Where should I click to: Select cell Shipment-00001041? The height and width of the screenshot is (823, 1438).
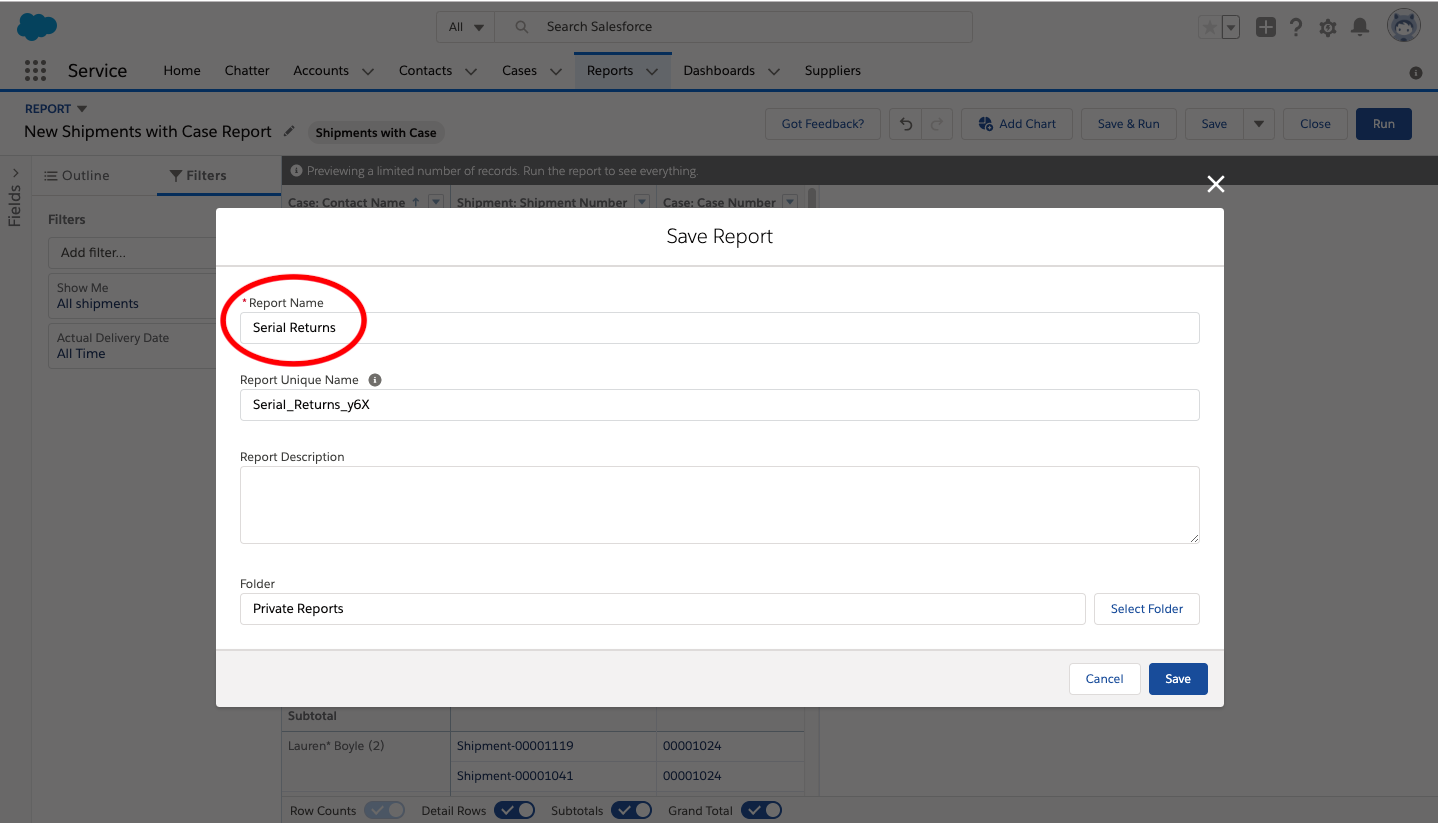coord(553,776)
